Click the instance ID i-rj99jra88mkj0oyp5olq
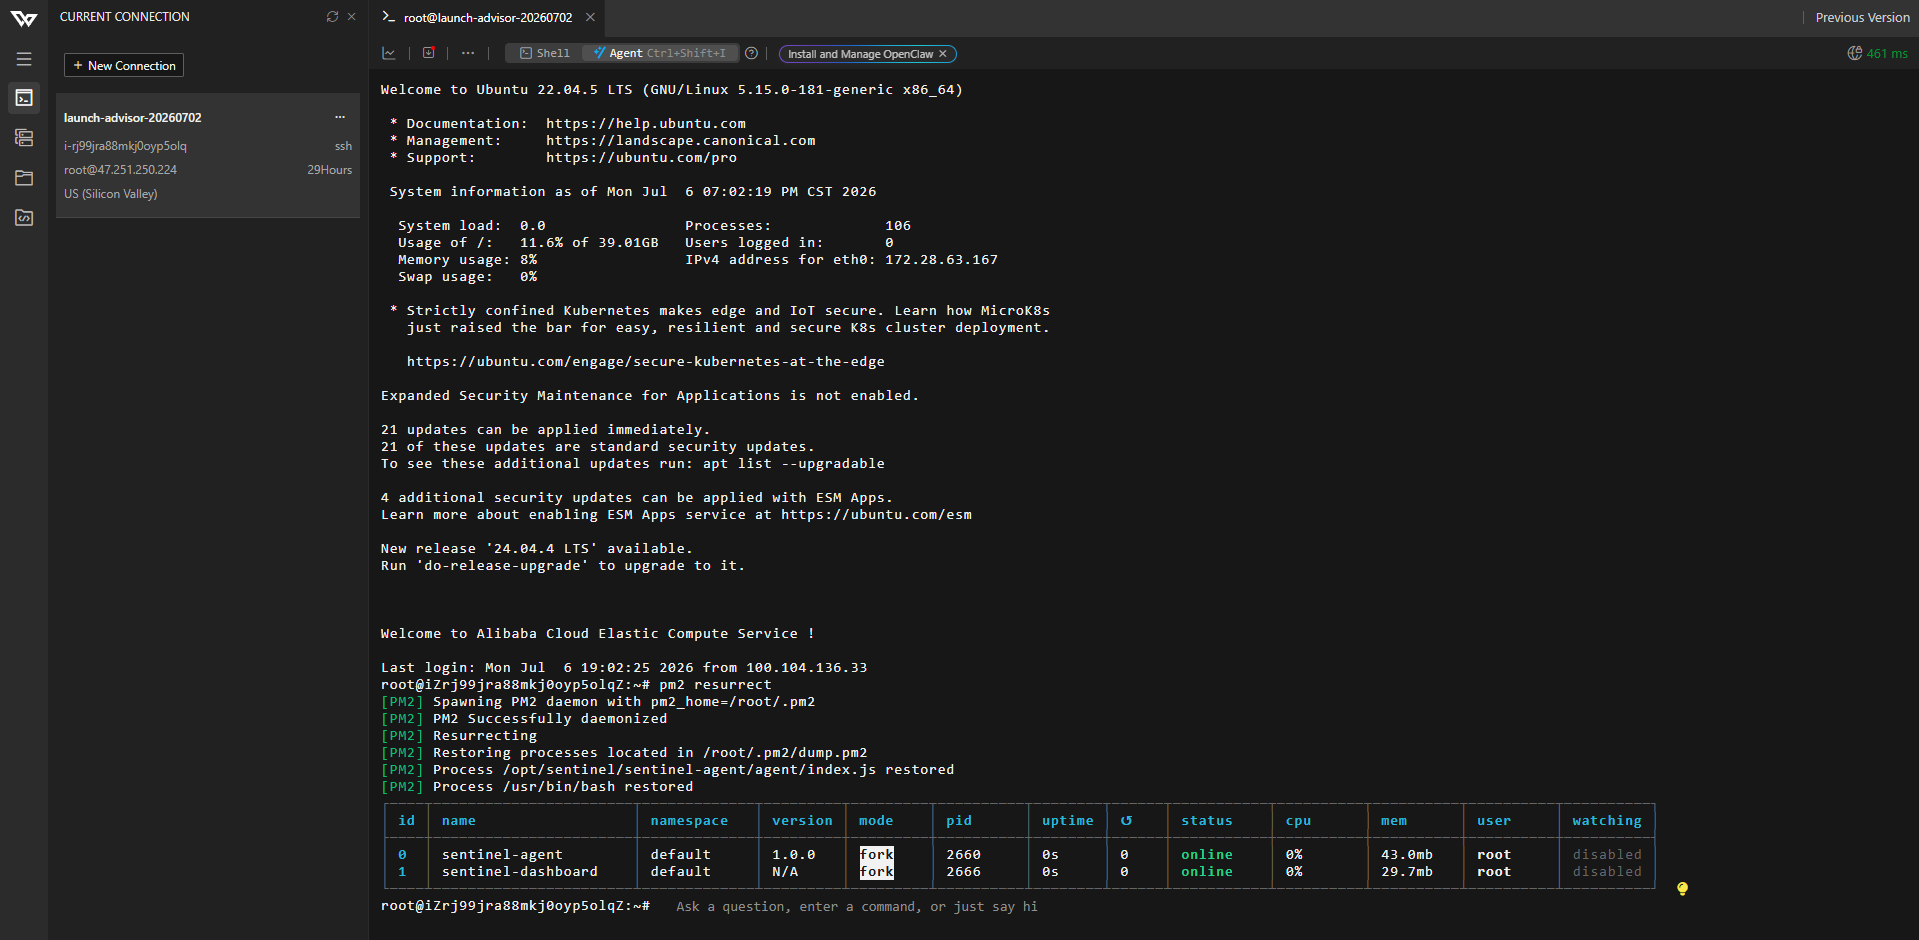Image resolution: width=1919 pixels, height=940 pixels. pyautogui.click(x=126, y=146)
